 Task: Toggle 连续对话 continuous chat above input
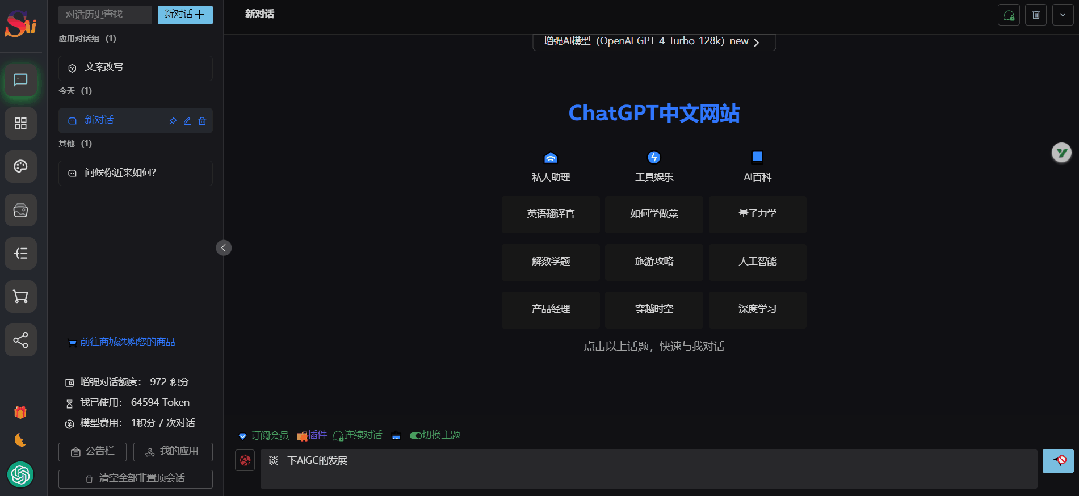pyautogui.click(x=358, y=435)
